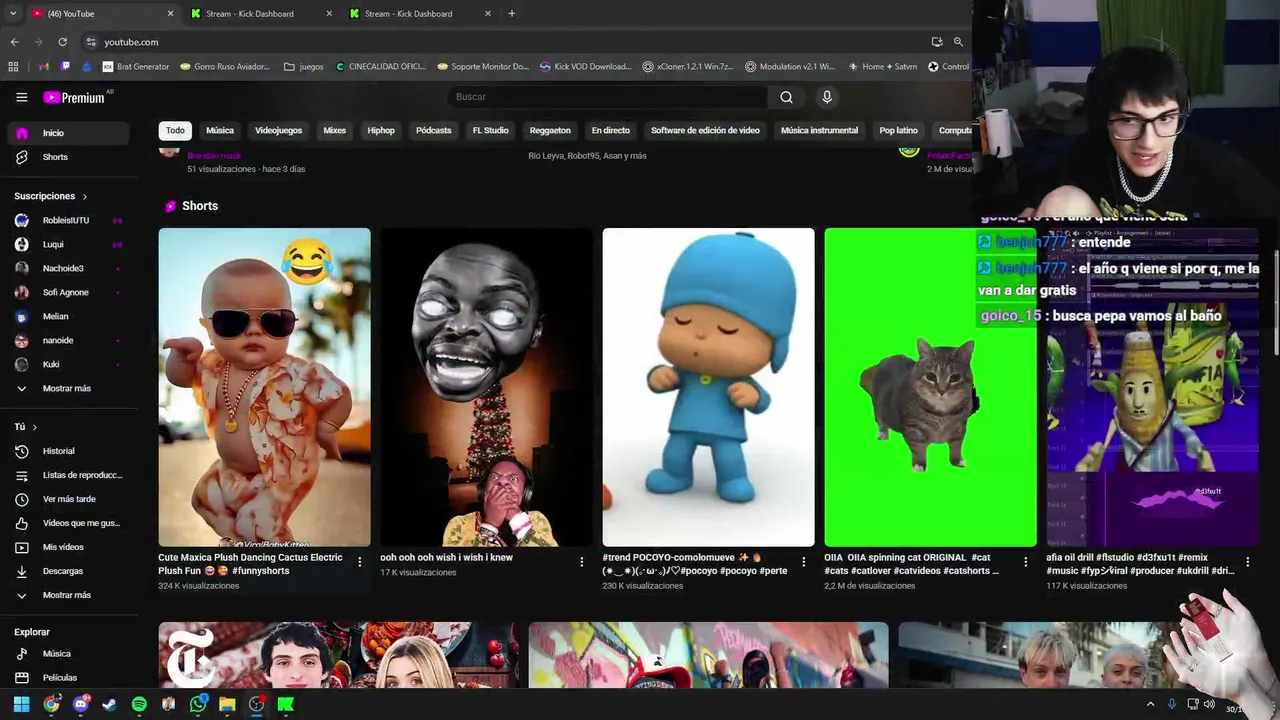
Task: Open Ver más tarde playlist
Action: tap(68, 499)
